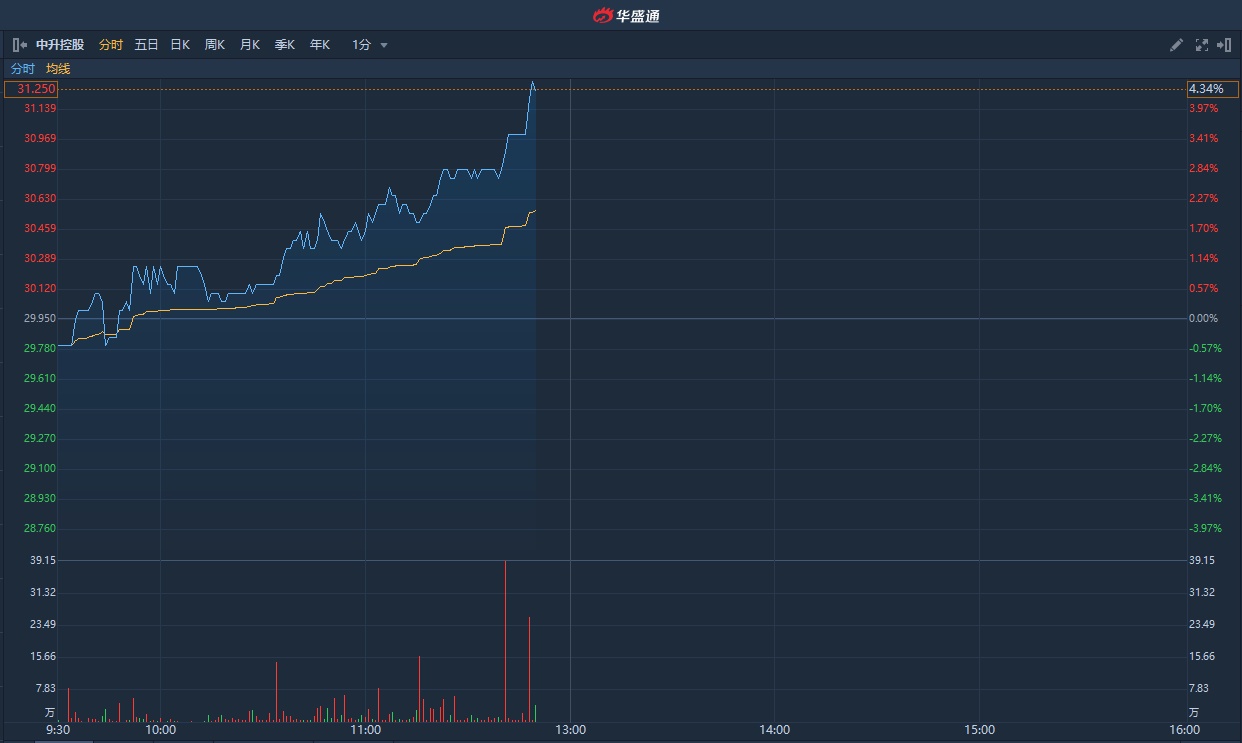
Task: Select the 季K quarterly candlestick tab
Action: (x=285, y=45)
